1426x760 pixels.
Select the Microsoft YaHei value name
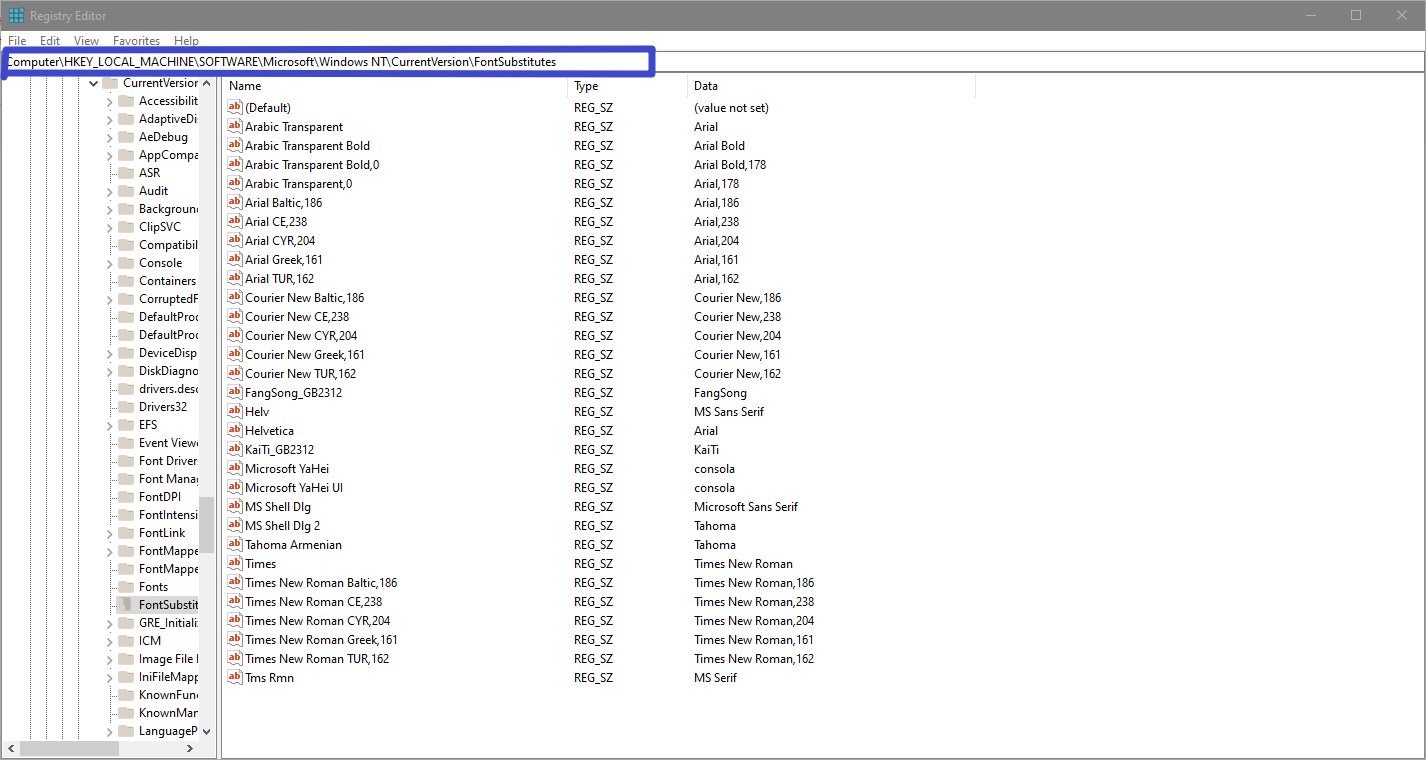tap(286, 468)
